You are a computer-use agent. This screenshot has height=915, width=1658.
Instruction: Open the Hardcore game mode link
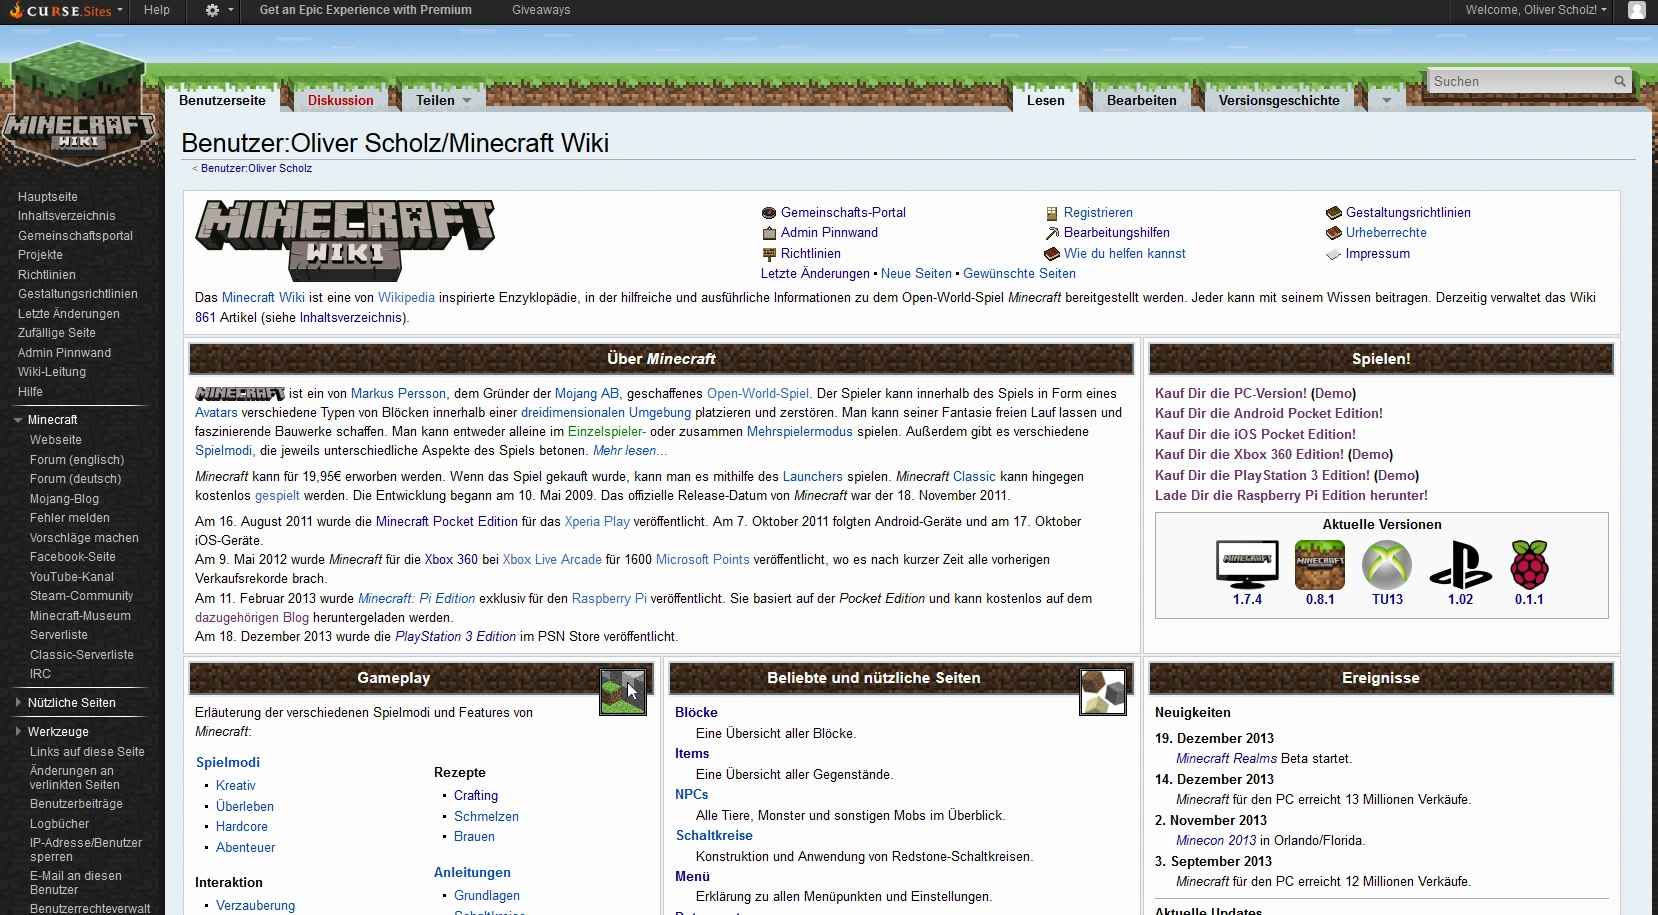click(x=242, y=827)
